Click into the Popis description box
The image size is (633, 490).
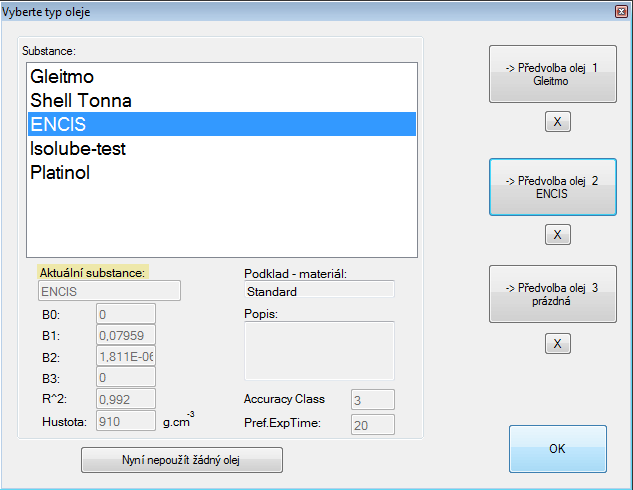coord(319,351)
